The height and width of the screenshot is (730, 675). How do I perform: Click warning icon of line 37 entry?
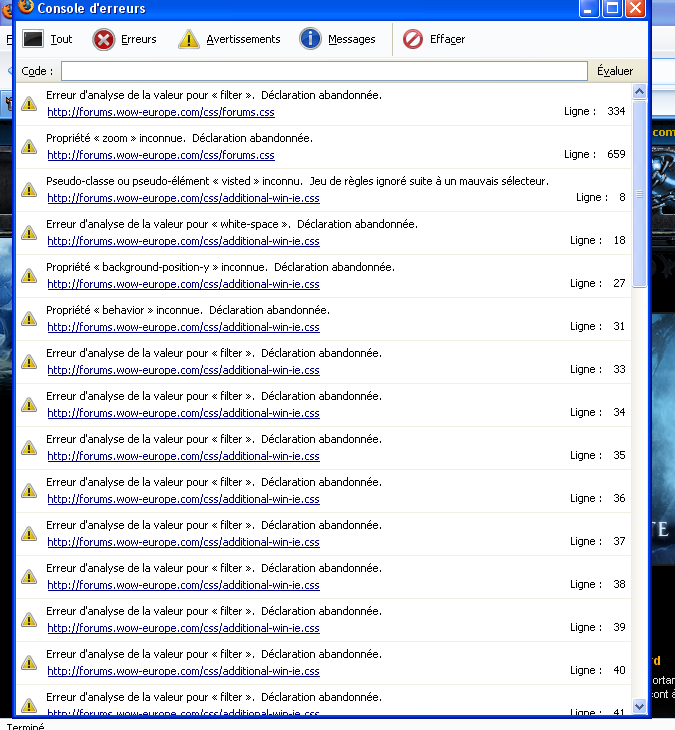[29, 534]
